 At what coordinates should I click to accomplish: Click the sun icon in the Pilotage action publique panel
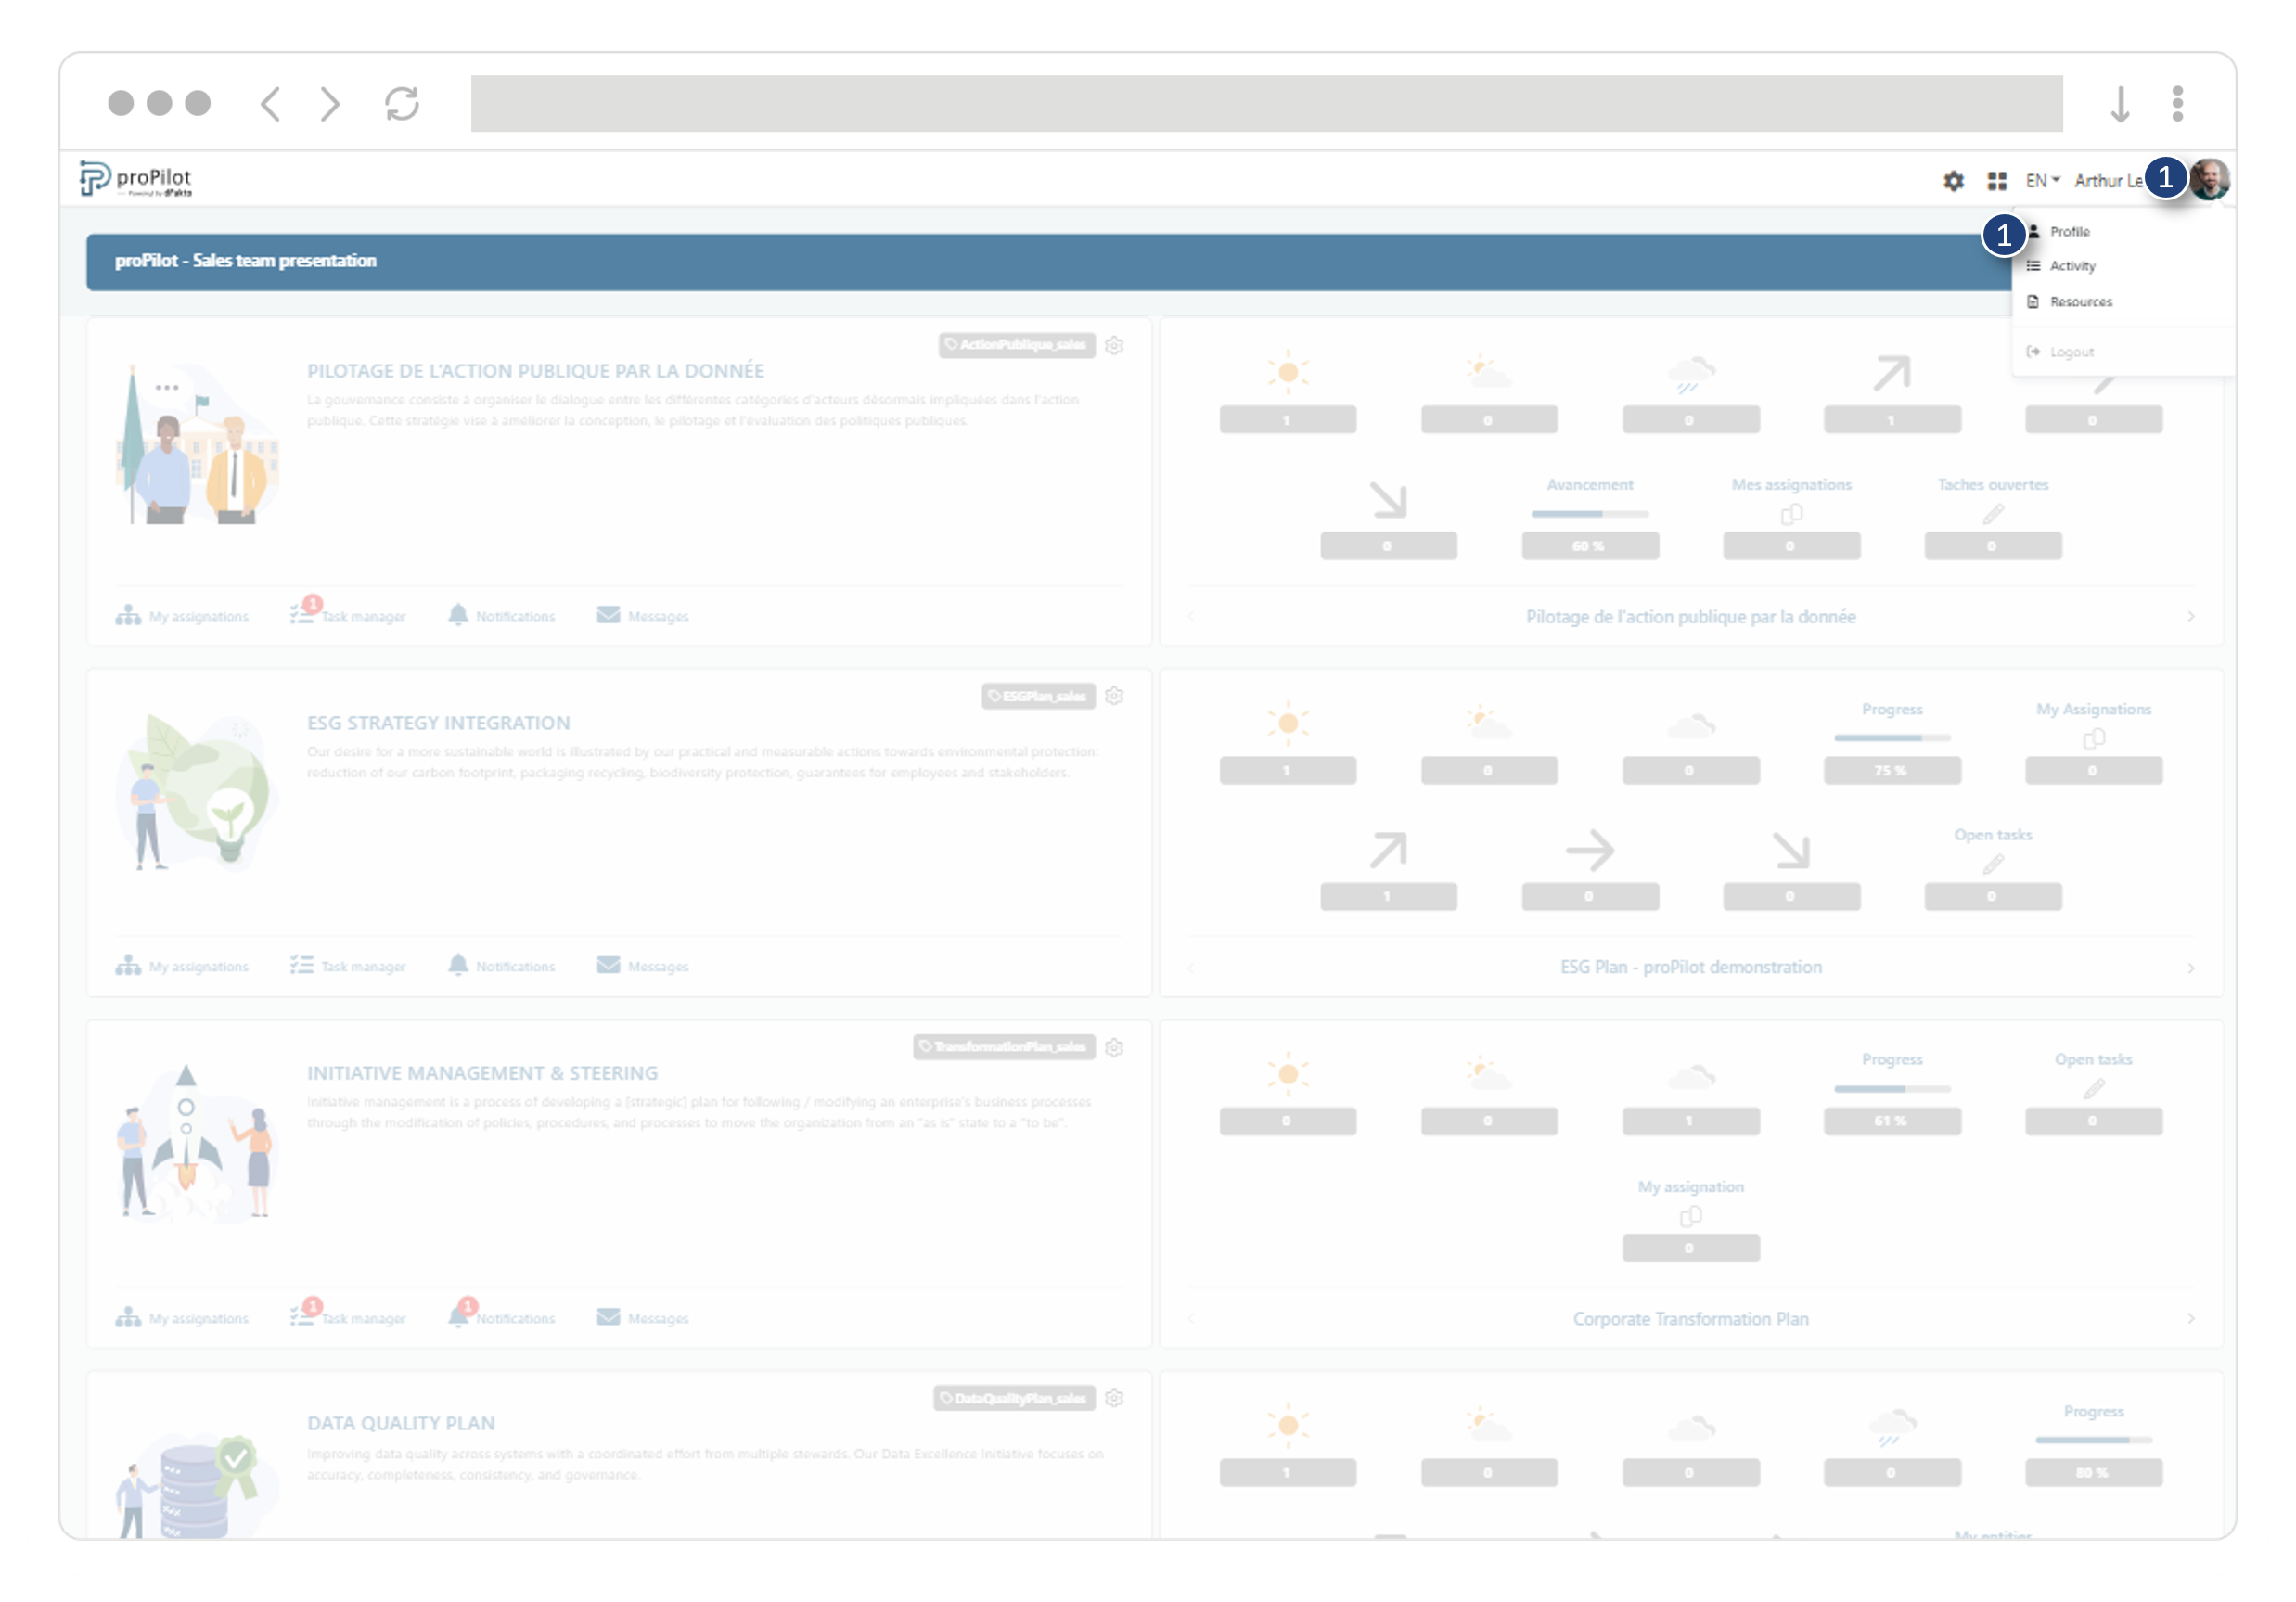1288,373
